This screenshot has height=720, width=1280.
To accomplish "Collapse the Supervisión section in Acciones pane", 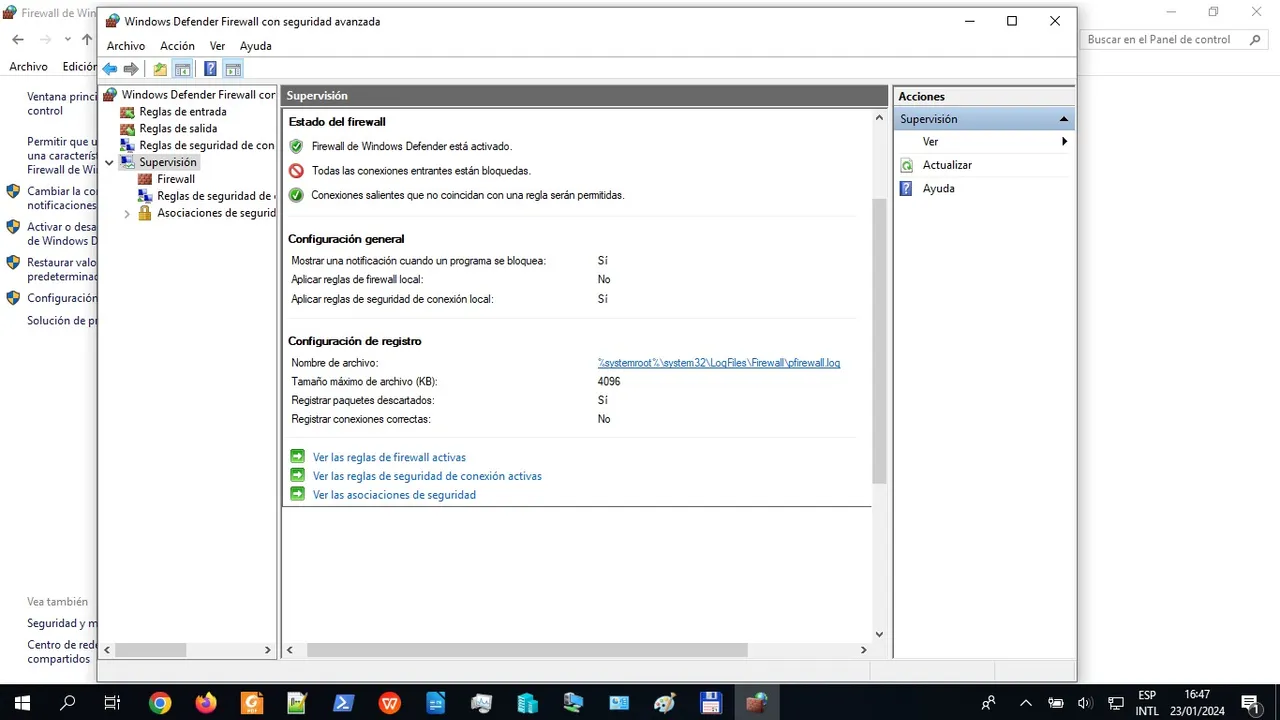I will (1065, 119).
